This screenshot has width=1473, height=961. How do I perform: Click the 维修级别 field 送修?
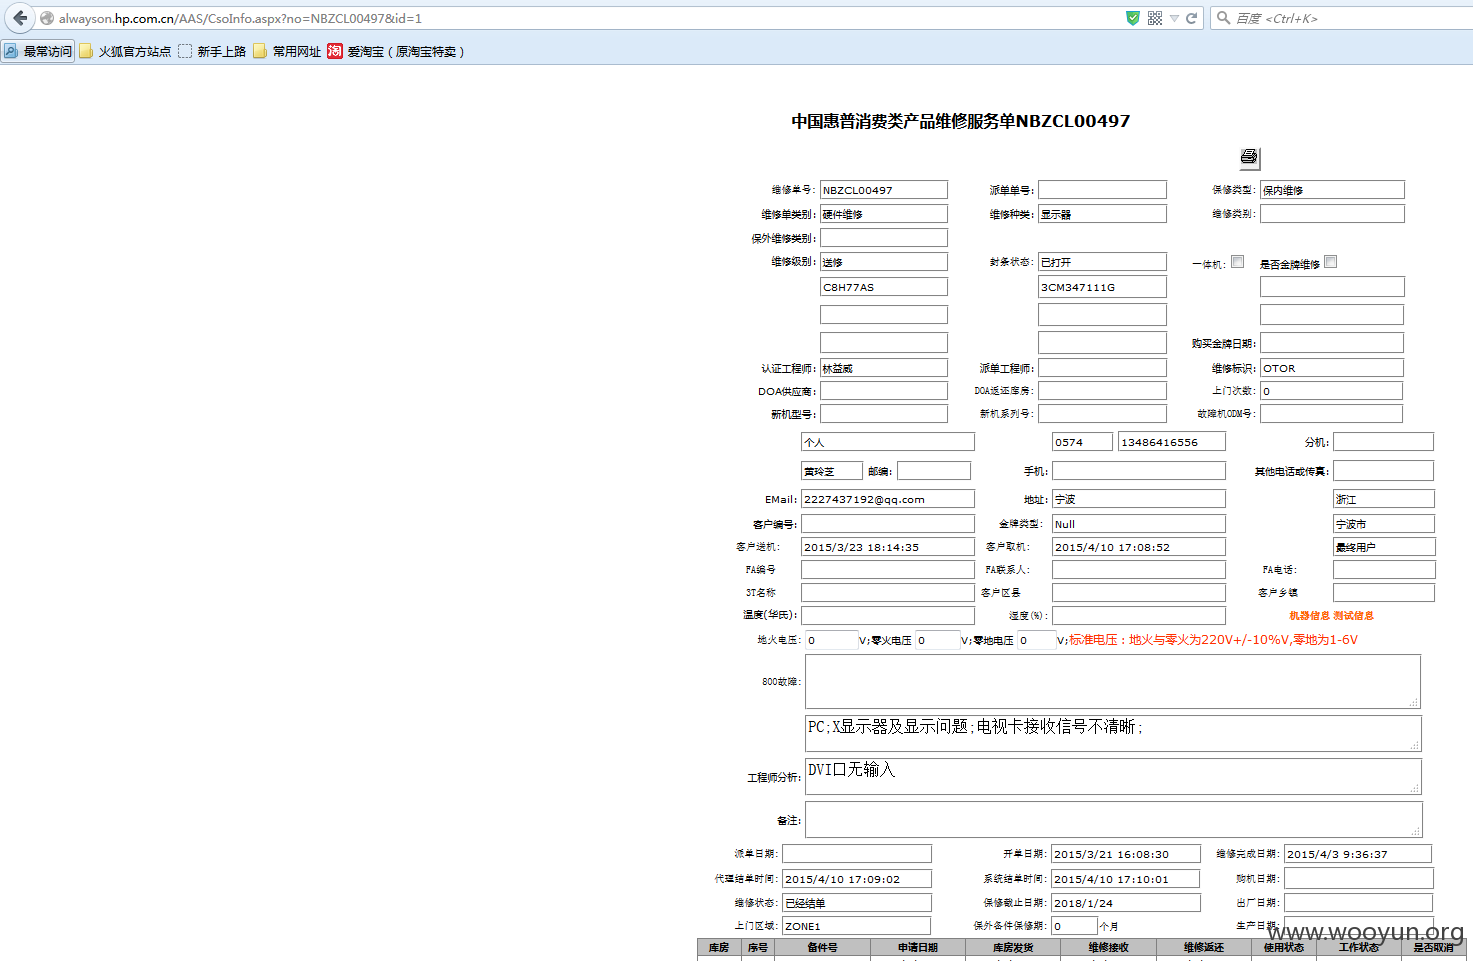tap(884, 262)
